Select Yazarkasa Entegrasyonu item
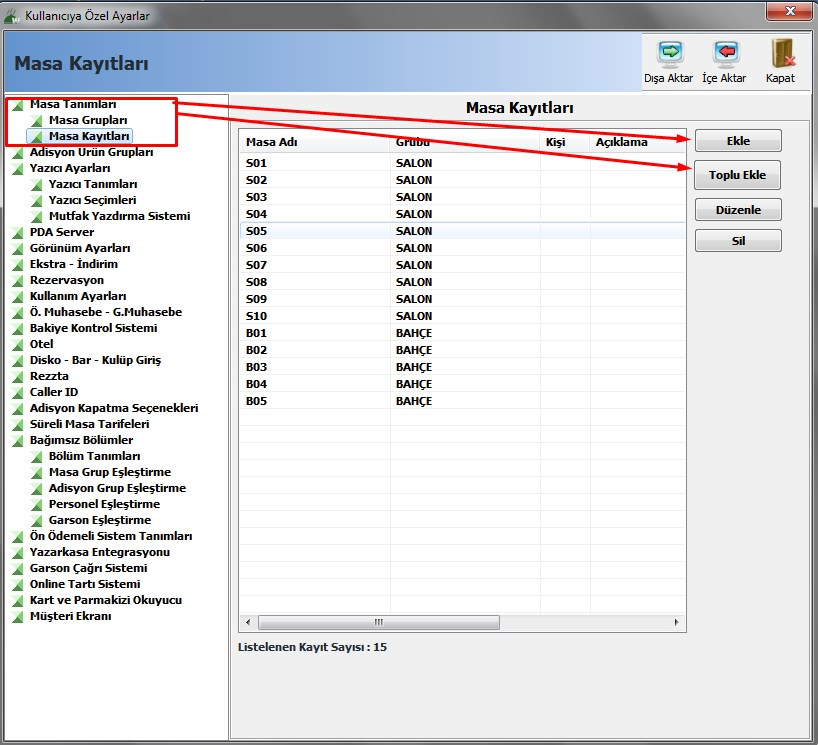Image resolution: width=818 pixels, height=745 pixels. (100, 552)
